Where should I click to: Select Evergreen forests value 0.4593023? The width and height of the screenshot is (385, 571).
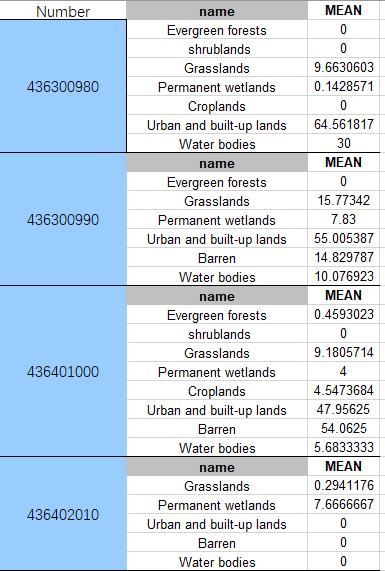tap(343, 314)
